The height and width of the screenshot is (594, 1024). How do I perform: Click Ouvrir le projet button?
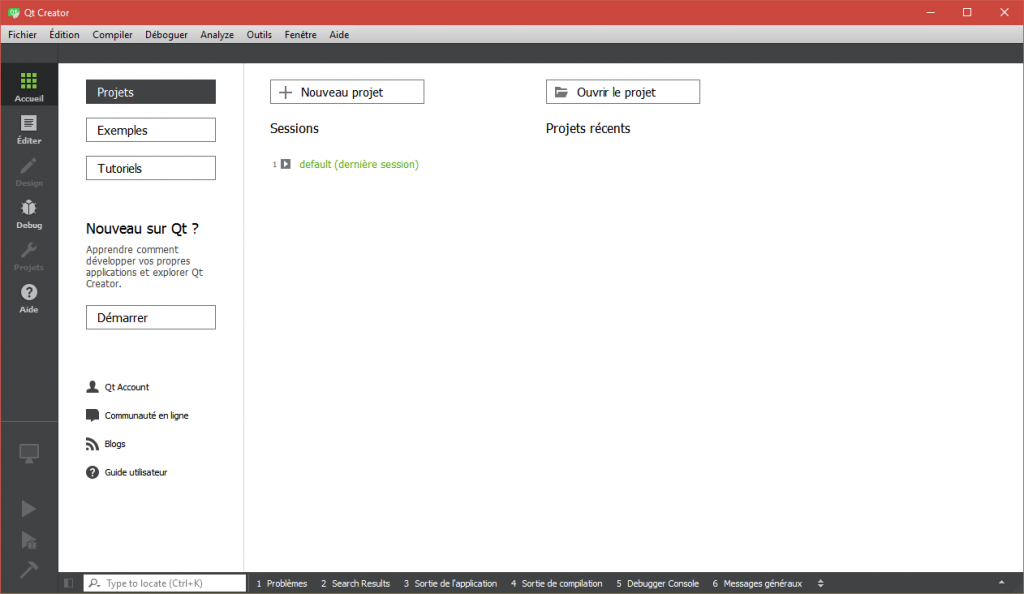(x=622, y=92)
